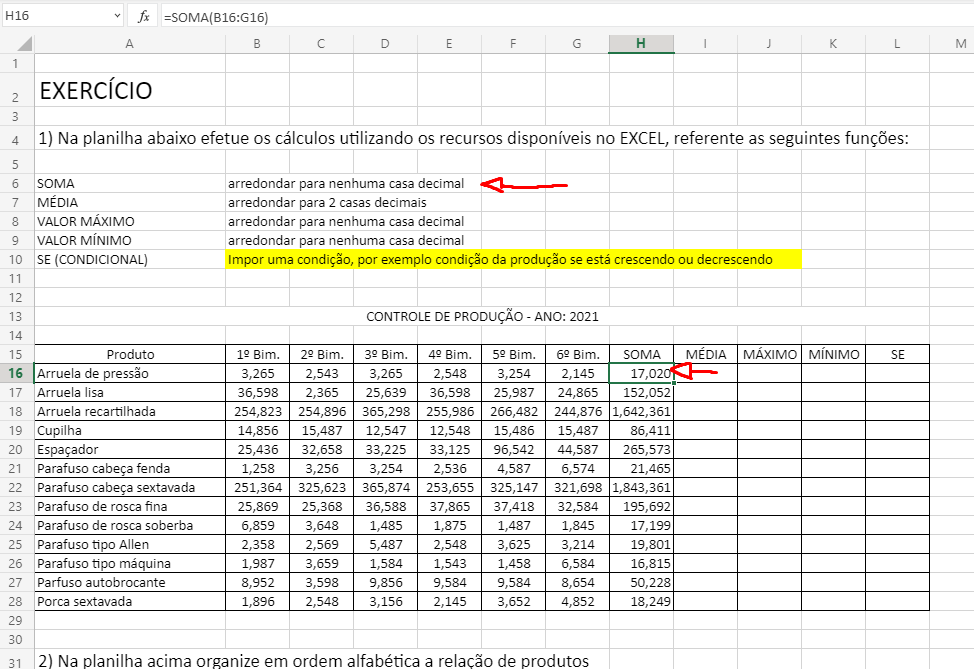Click the '4º Bim.' column header cell
The width and height of the screenshot is (974, 669).
pos(450,355)
